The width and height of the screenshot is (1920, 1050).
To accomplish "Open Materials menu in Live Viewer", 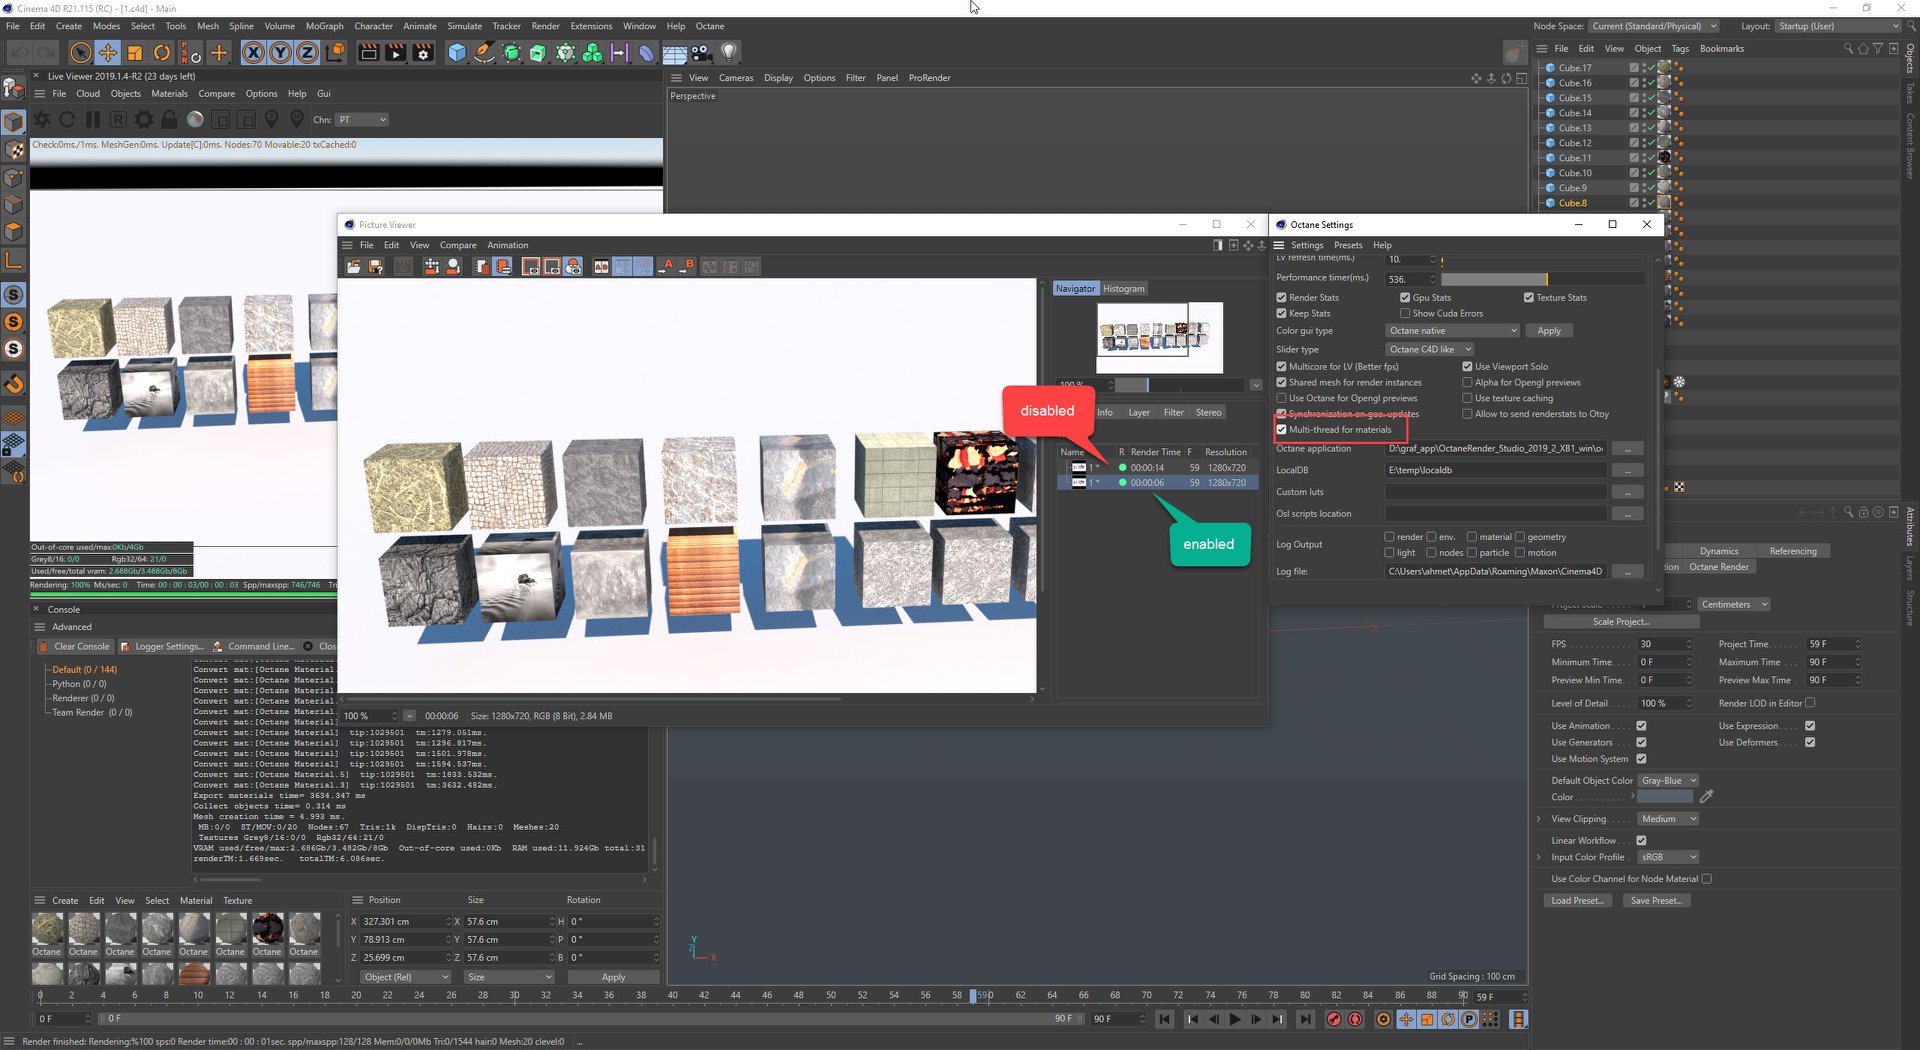I will pyautogui.click(x=169, y=94).
